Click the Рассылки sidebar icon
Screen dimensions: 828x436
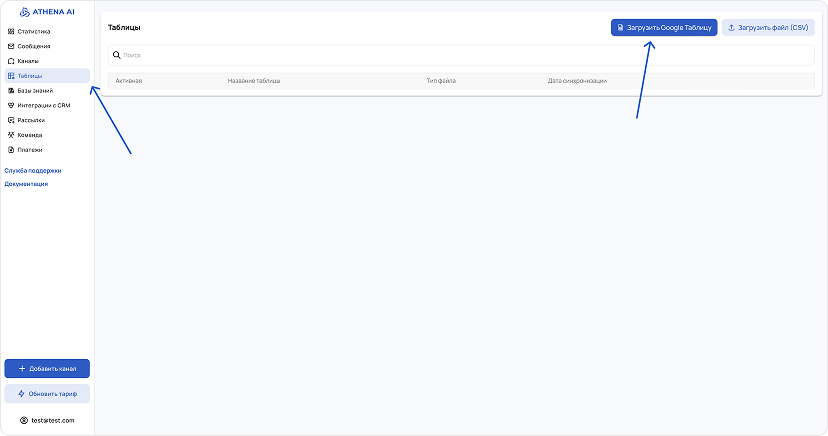pyautogui.click(x=11, y=120)
